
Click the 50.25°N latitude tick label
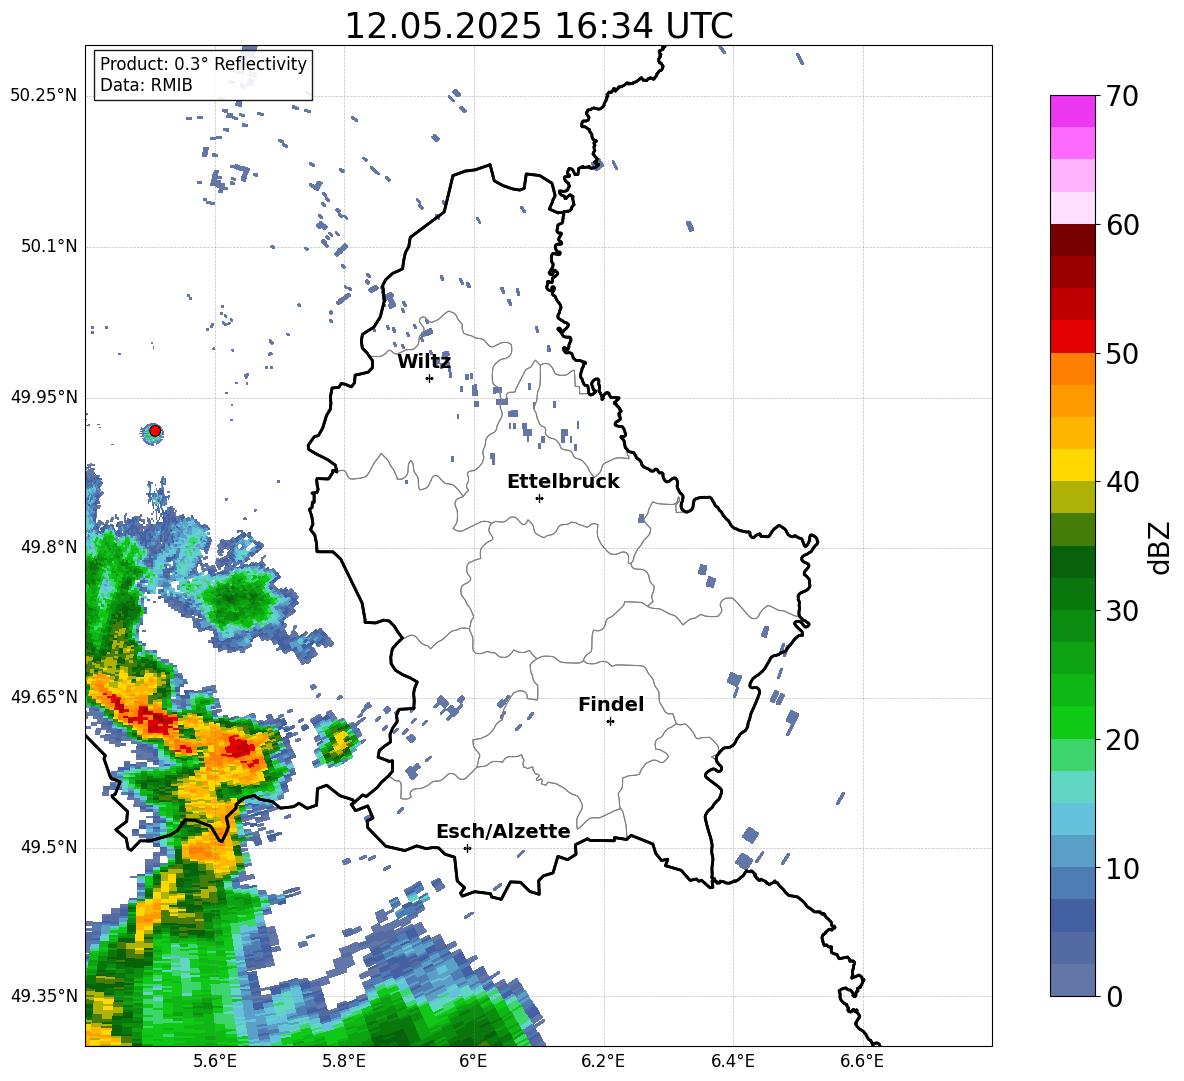tap(44, 96)
